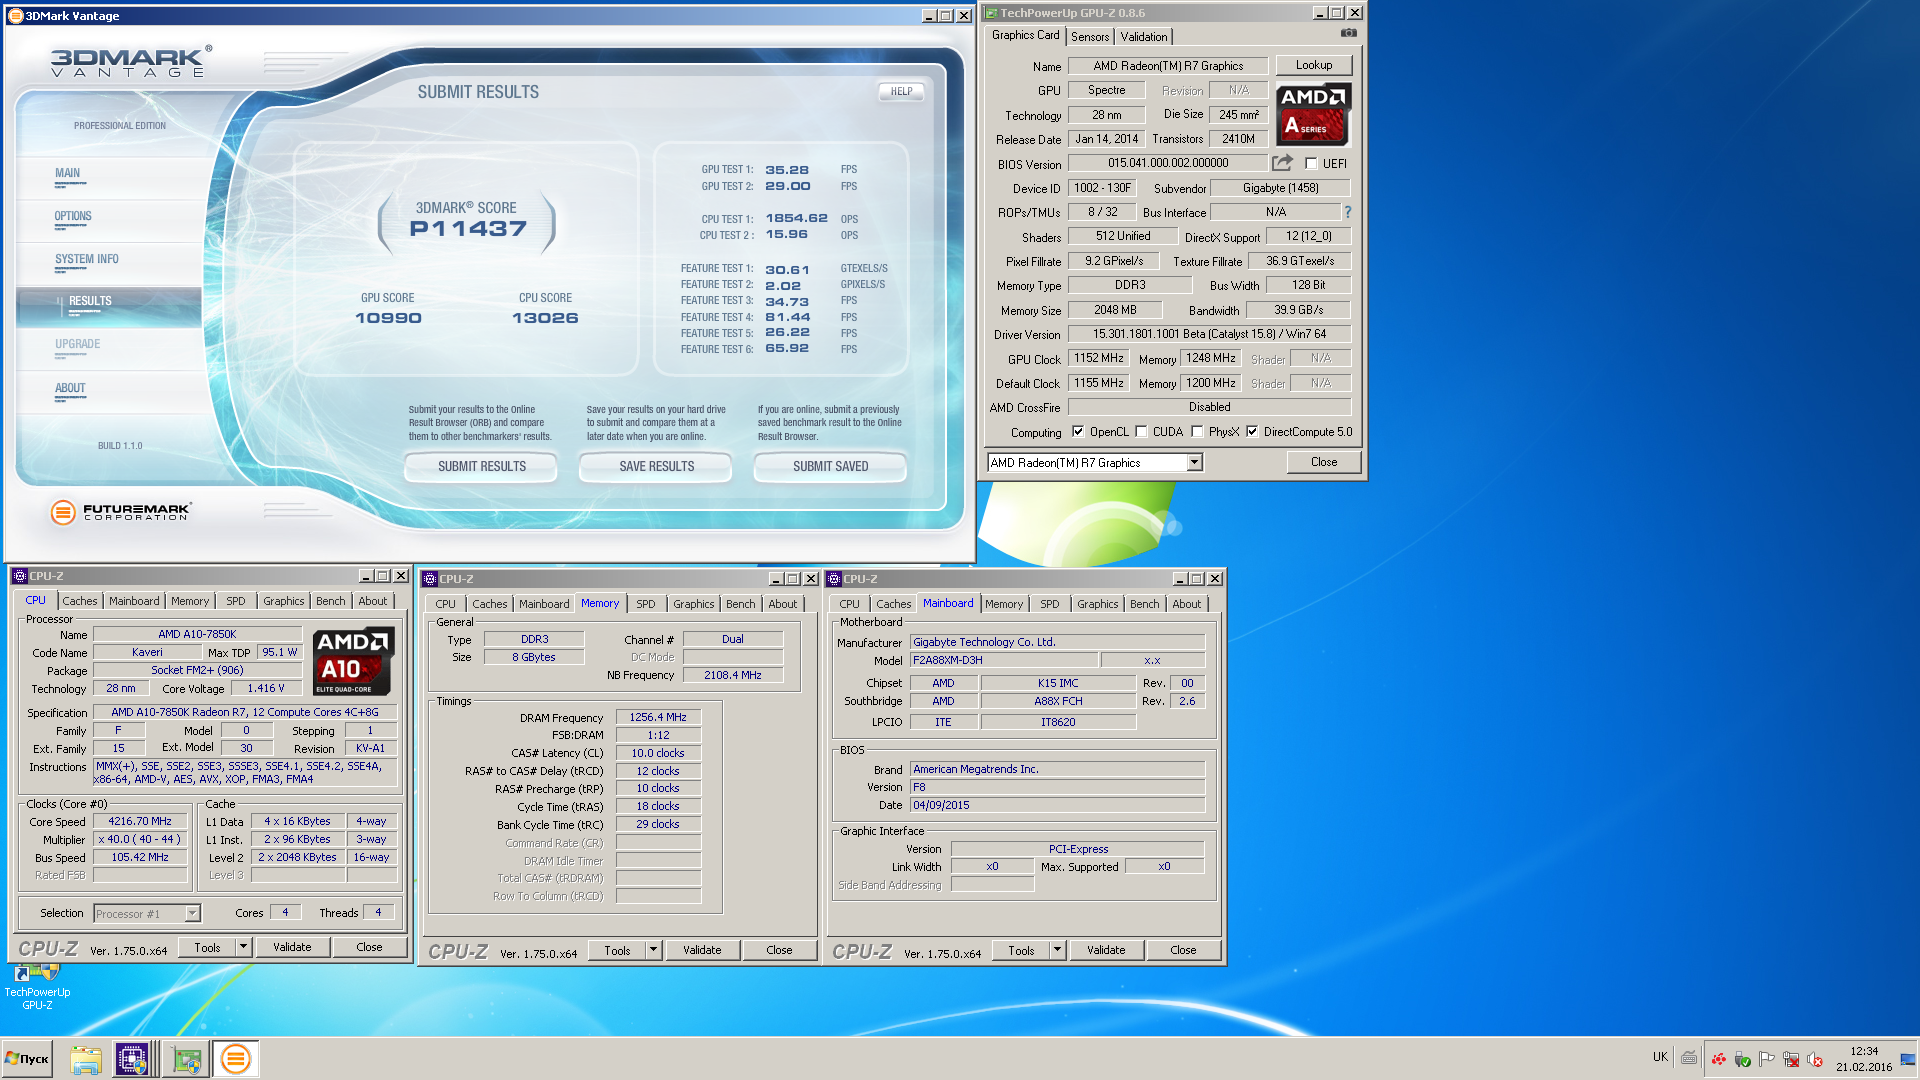1920x1080 pixels.
Task: Open the muted volume tray icon
Action: [1815, 1059]
